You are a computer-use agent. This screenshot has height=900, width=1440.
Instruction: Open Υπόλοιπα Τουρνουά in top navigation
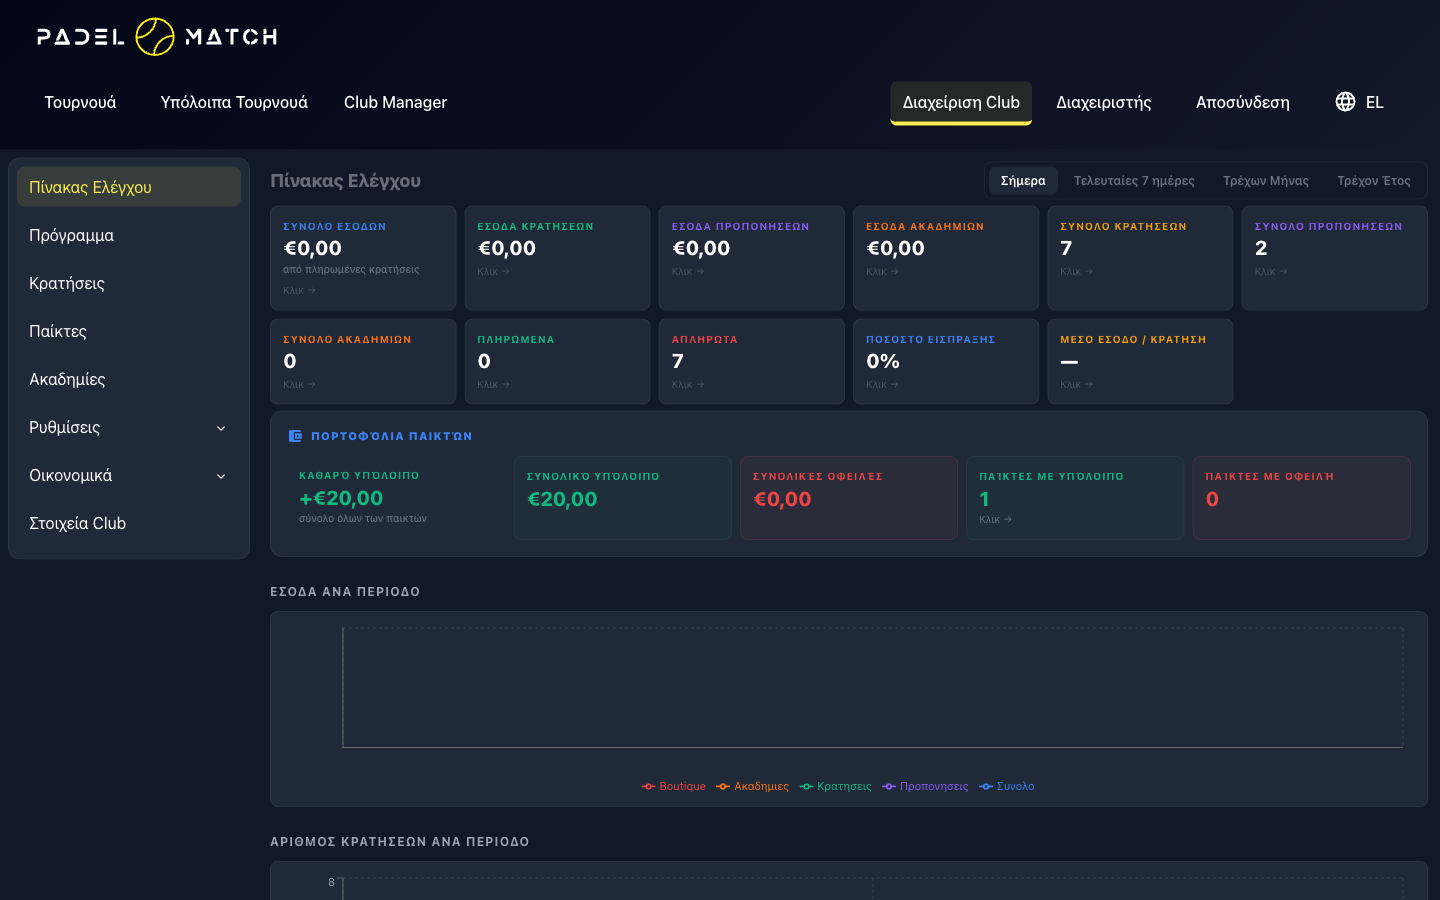234,102
